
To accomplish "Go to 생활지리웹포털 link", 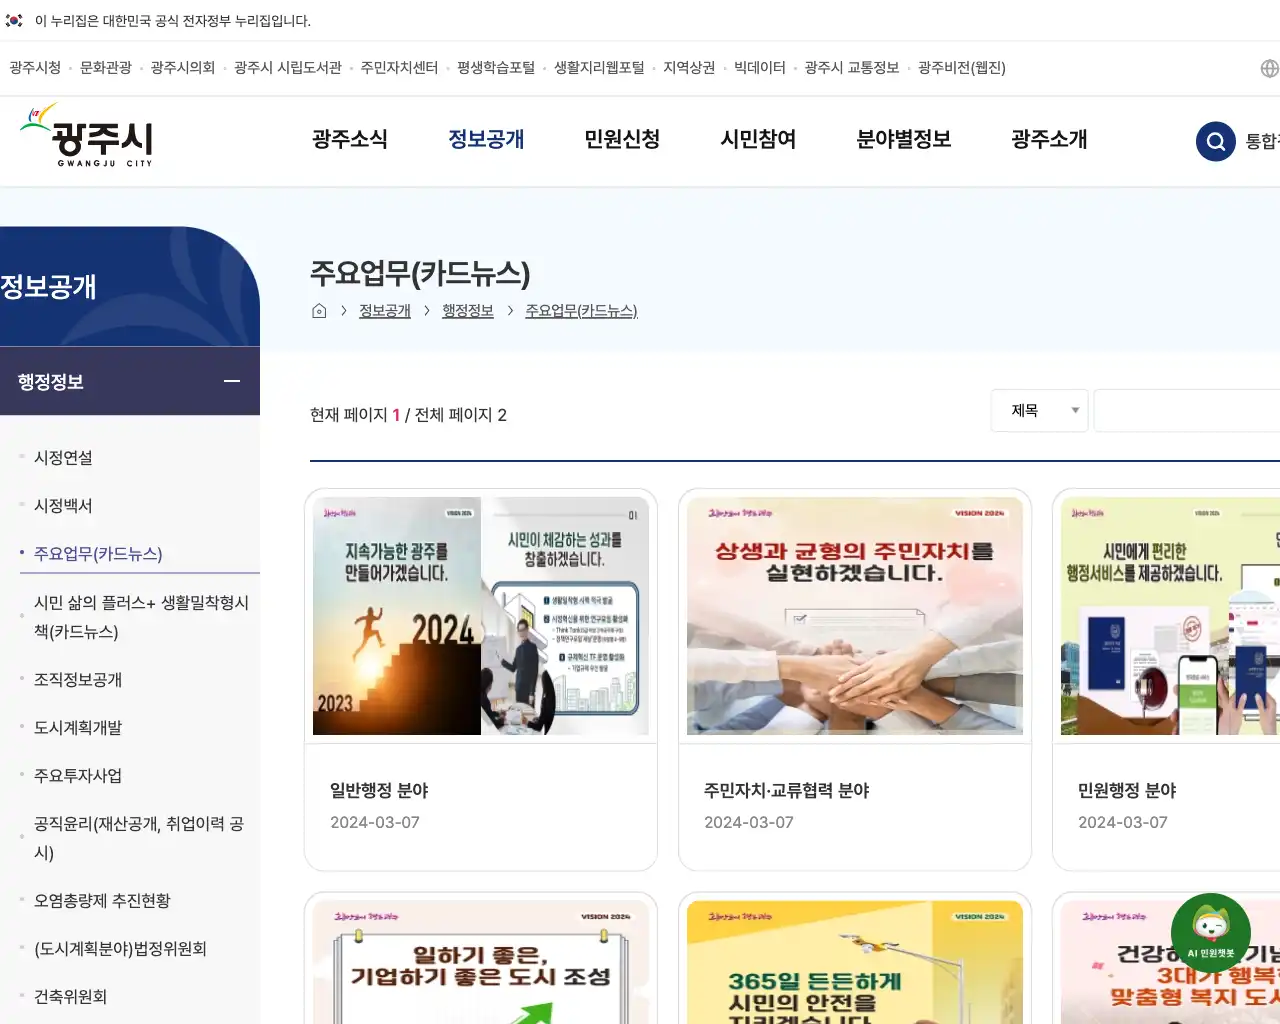I will pos(599,68).
